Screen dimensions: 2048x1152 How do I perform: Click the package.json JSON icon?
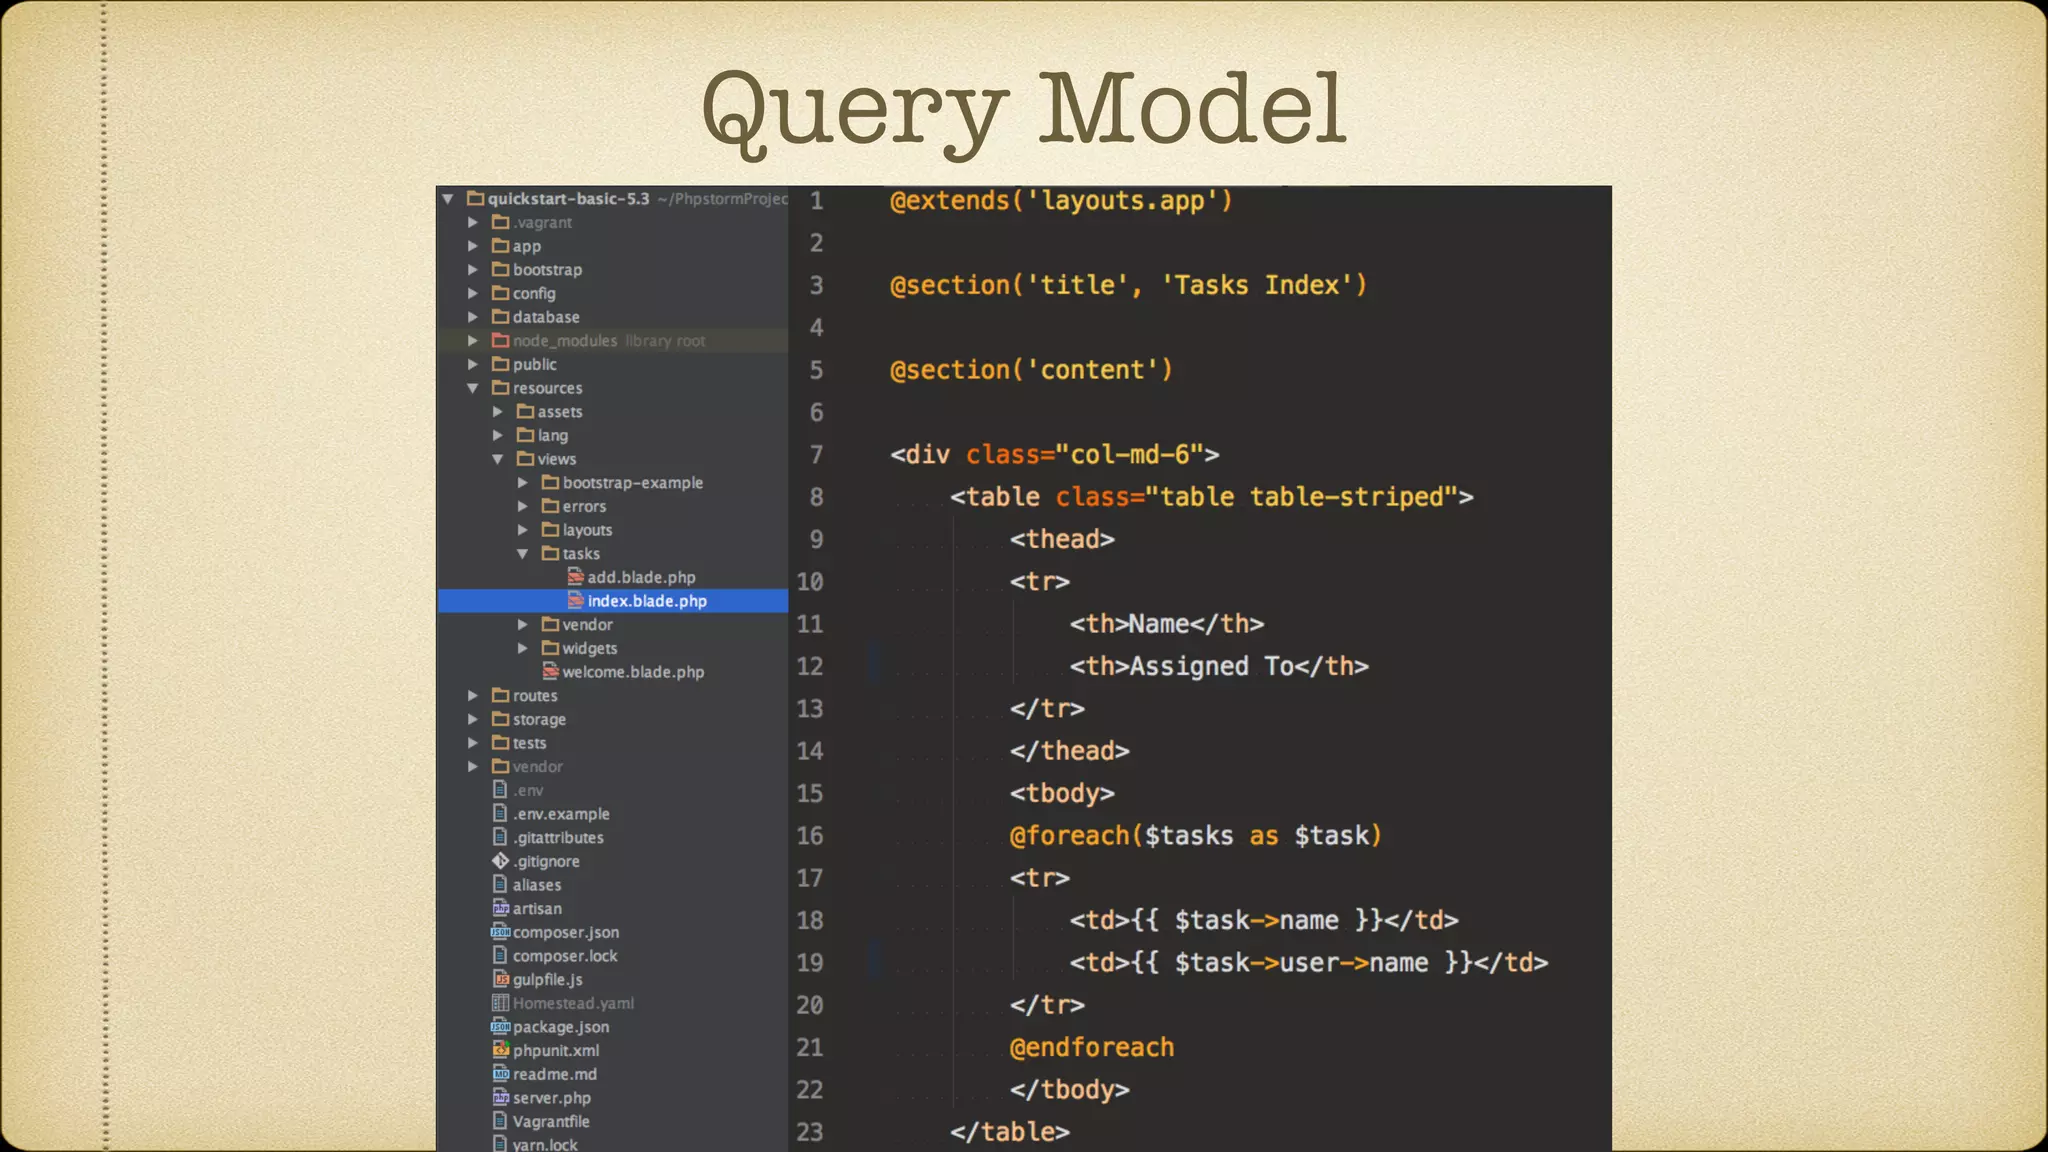tap(501, 1026)
